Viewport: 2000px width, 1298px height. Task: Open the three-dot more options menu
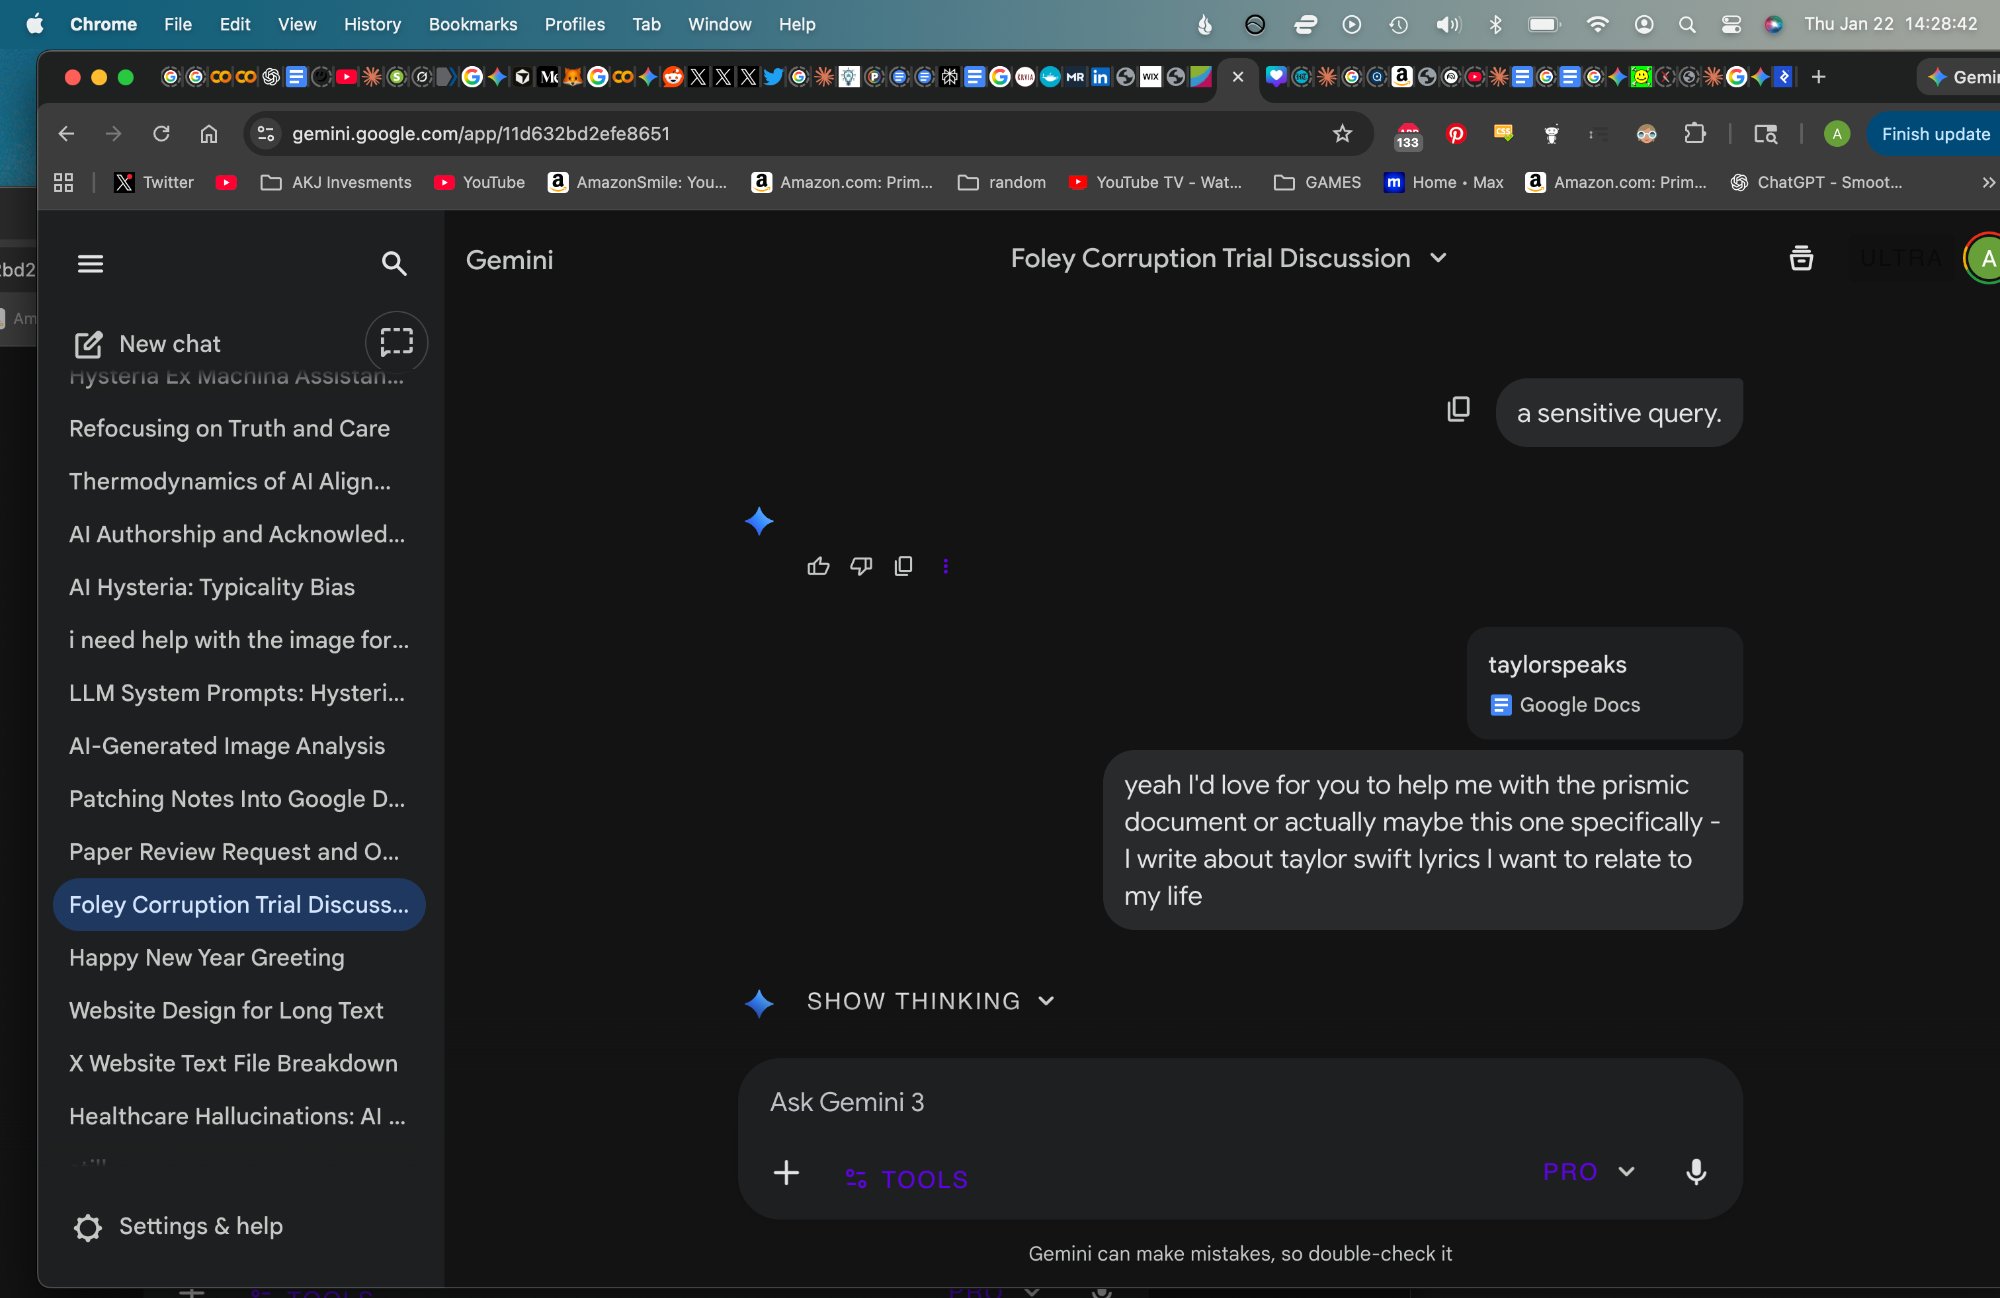[945, 567]
